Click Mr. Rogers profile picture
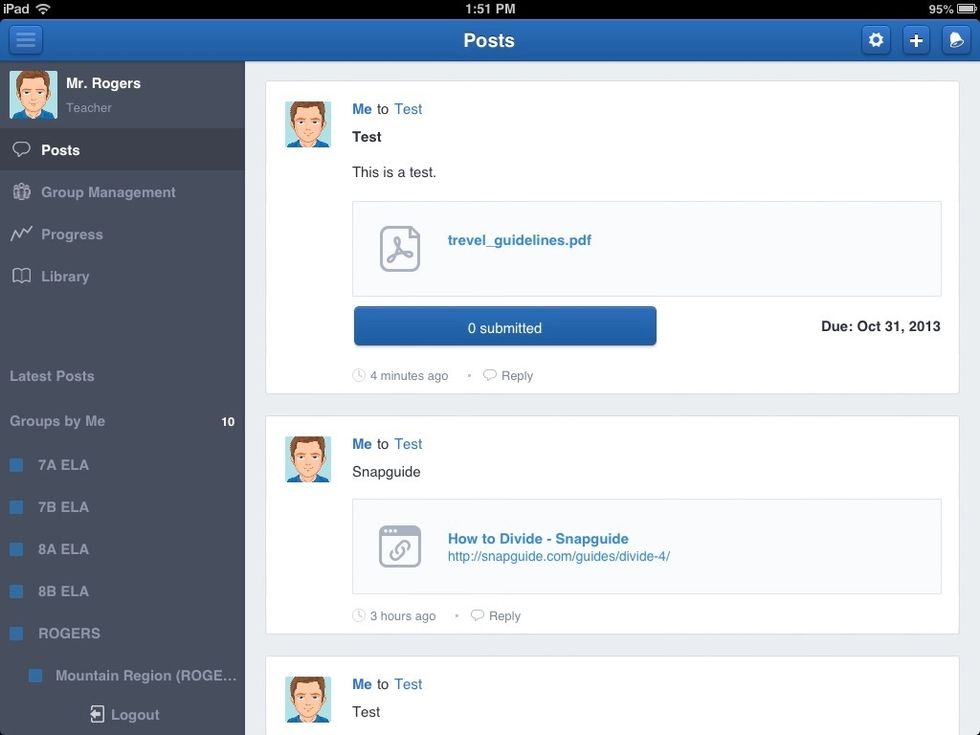980x735 pixels. [x=33, y=93]
